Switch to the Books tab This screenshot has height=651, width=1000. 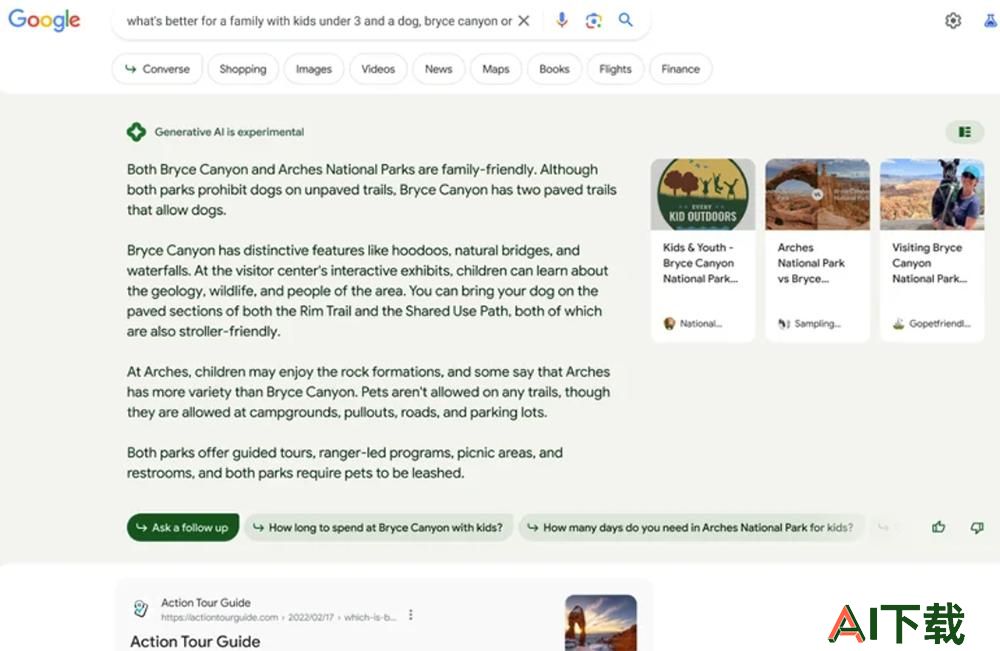tap(554, 69)
